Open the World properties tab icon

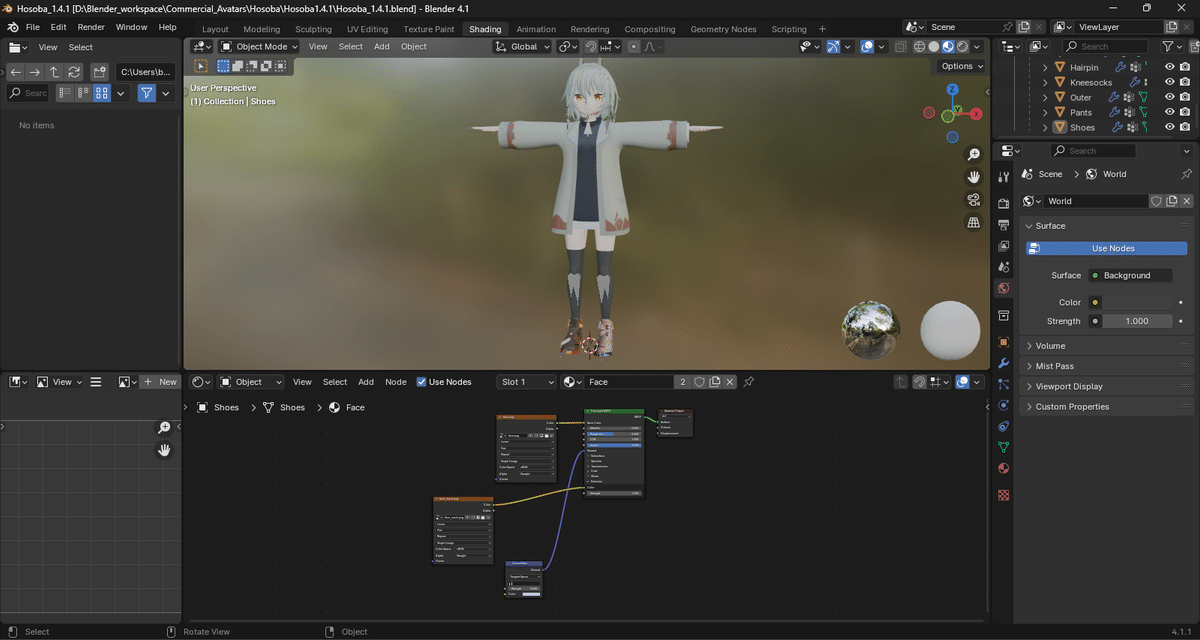1004,288
